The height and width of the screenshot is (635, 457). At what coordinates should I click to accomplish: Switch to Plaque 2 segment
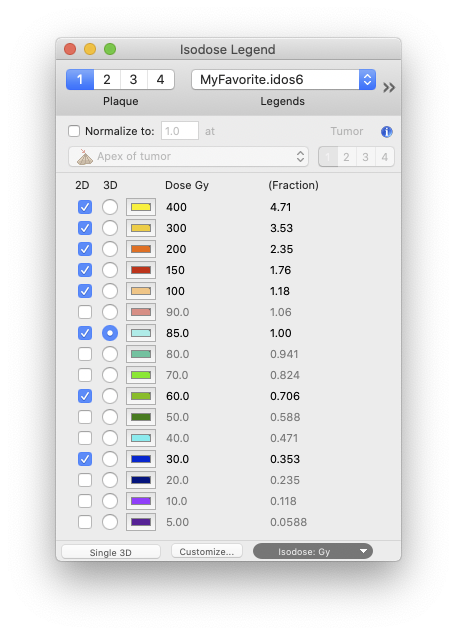107,79
